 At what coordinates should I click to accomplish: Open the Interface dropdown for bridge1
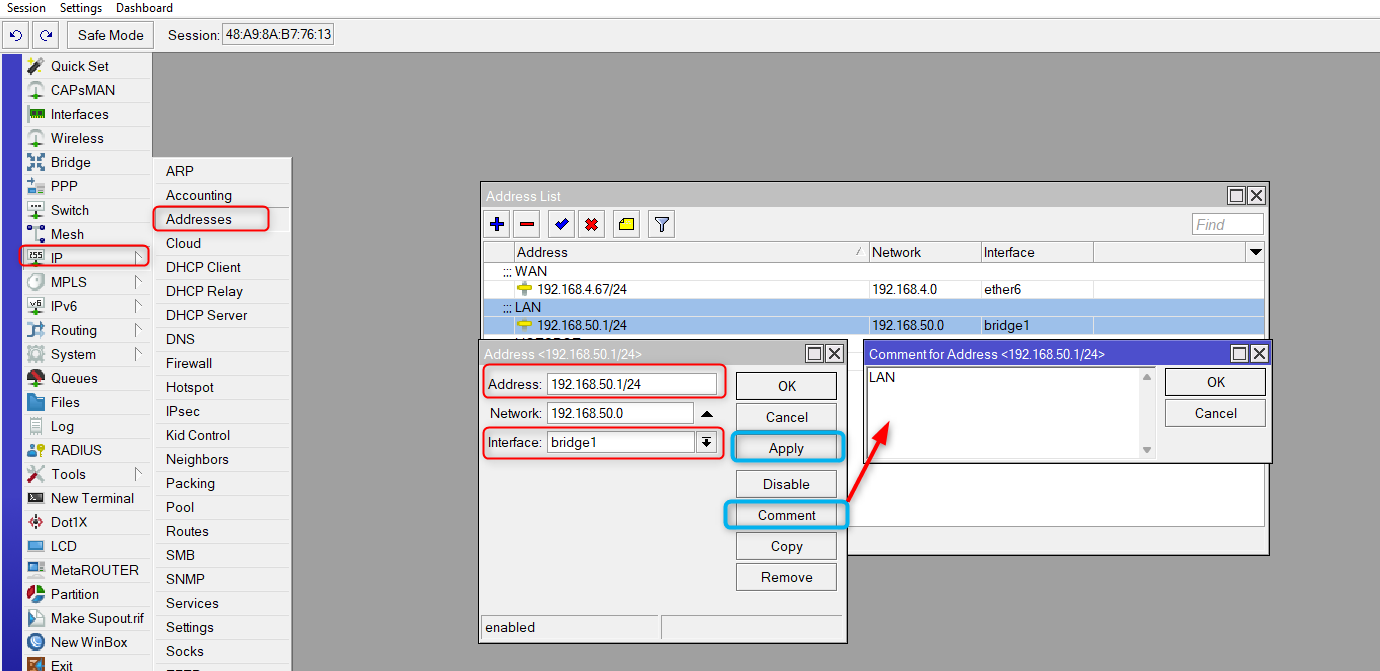click(x=707, y=442)
